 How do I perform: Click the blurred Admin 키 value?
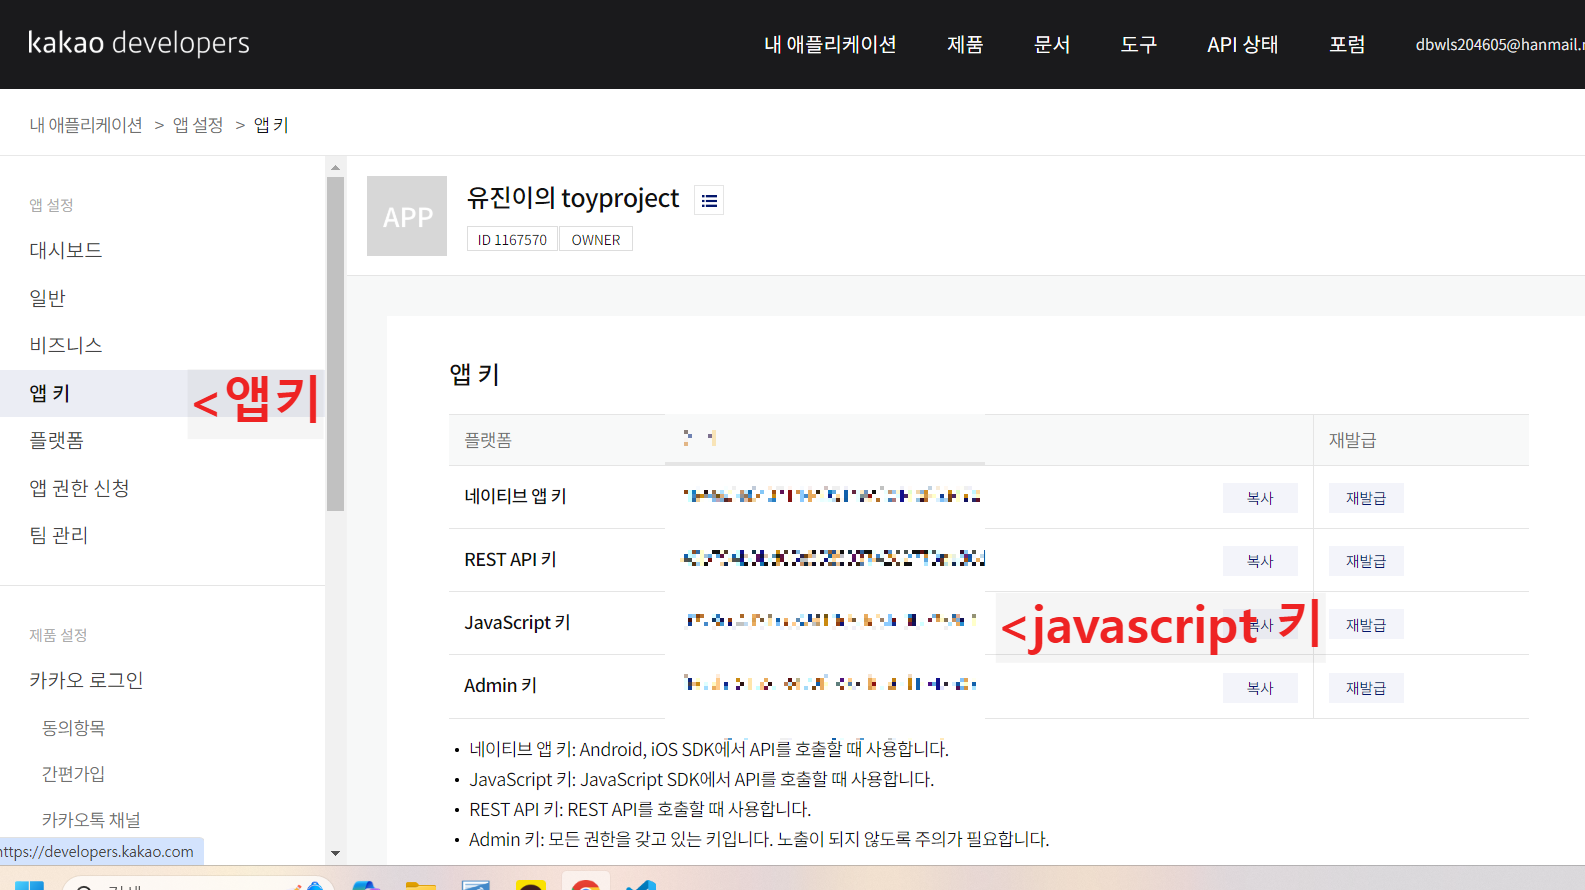click(x=830, y=684)
